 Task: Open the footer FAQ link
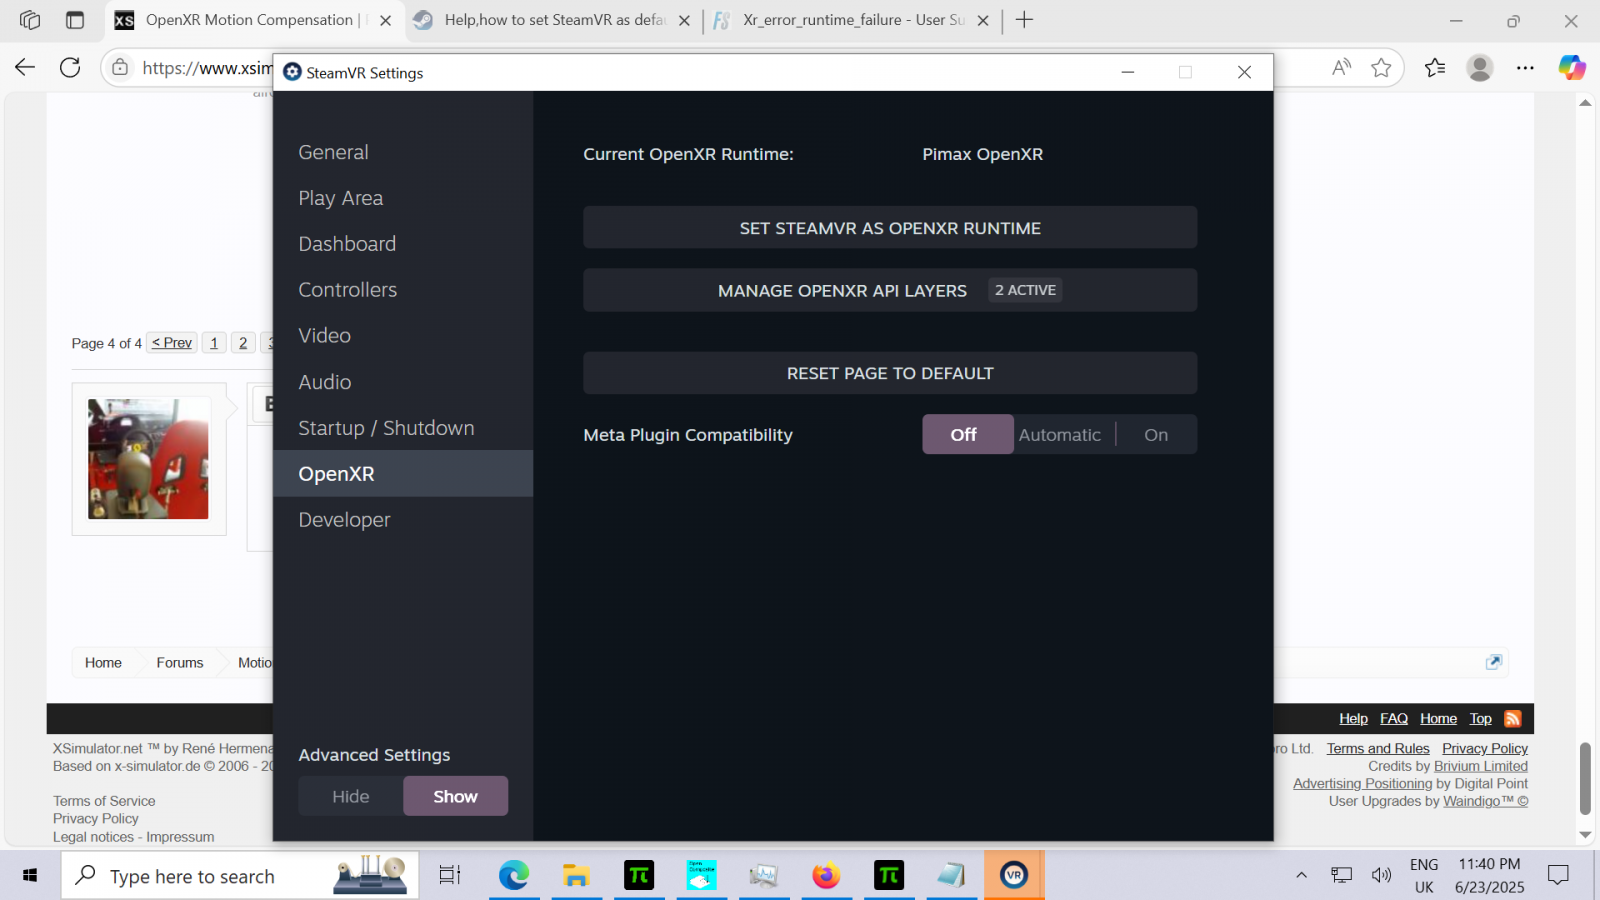click(1394, 719)
